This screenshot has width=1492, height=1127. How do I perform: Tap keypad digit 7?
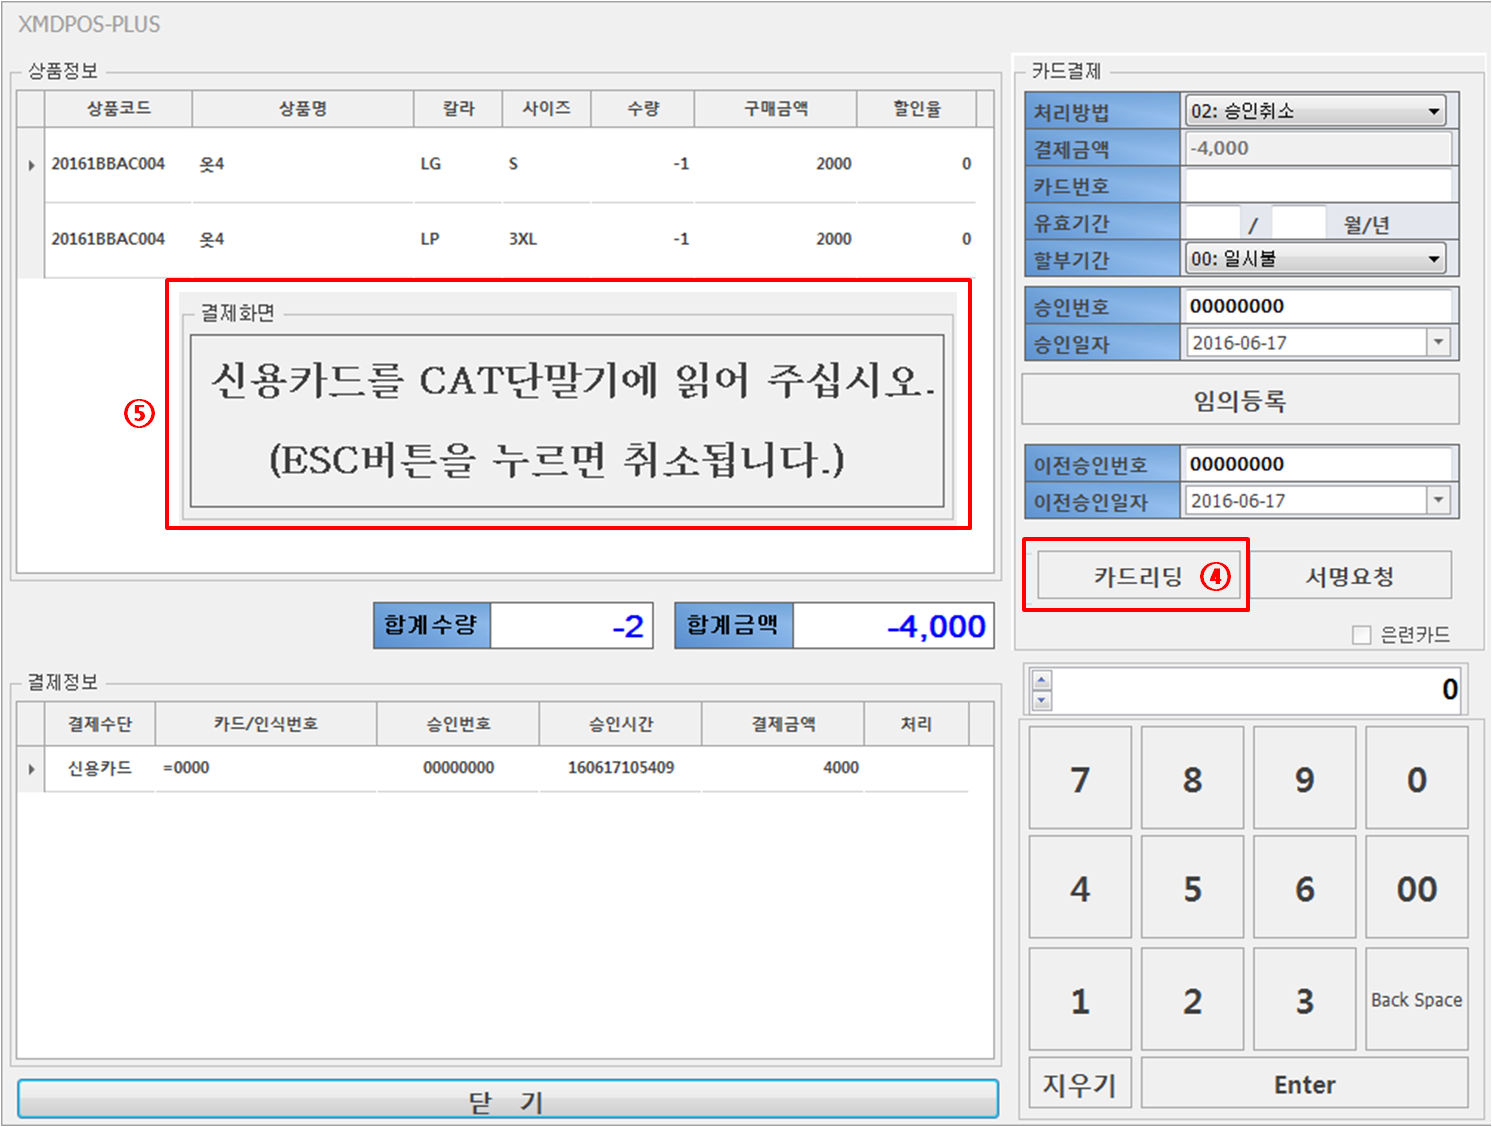pos(1080,779)
